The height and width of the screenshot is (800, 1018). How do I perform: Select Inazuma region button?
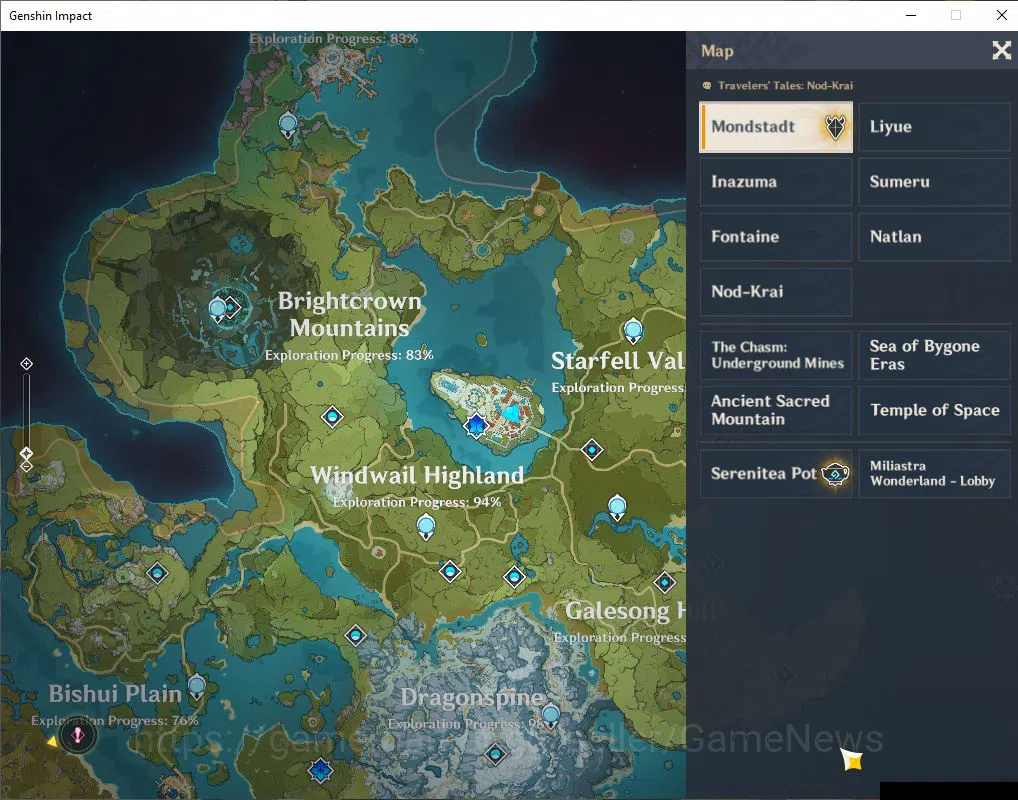pos(776,182)
